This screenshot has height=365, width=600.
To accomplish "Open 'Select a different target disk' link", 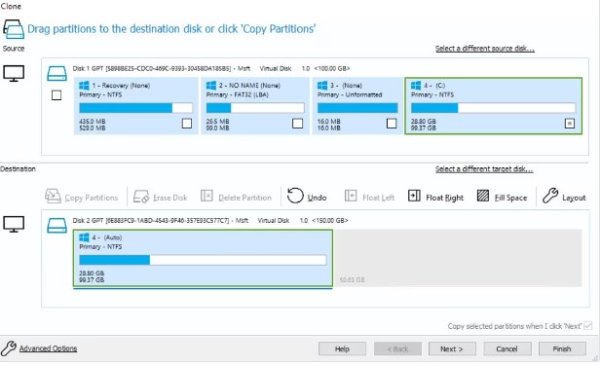I will pos(484,169).
